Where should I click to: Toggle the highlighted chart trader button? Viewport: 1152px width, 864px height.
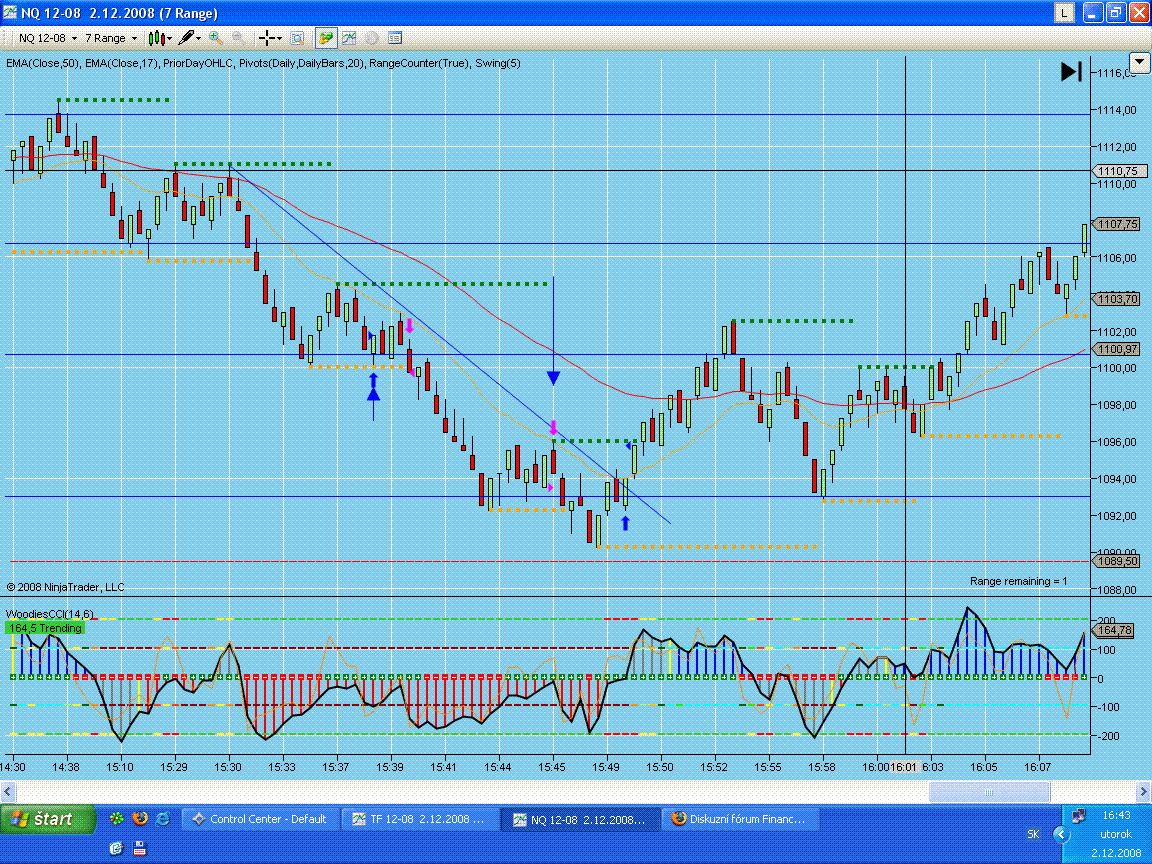pyautogui.click(x=326, y=38)
